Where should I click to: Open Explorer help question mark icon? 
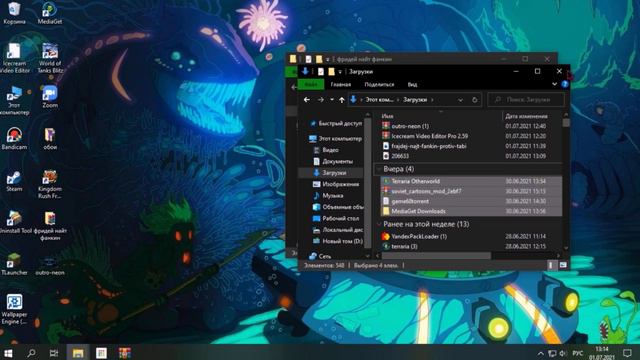pos(565,84)
